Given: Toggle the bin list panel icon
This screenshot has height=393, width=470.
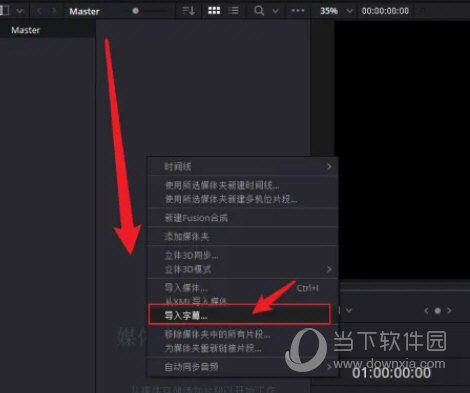Looking at the screenshot, I should tap(4, 11).
